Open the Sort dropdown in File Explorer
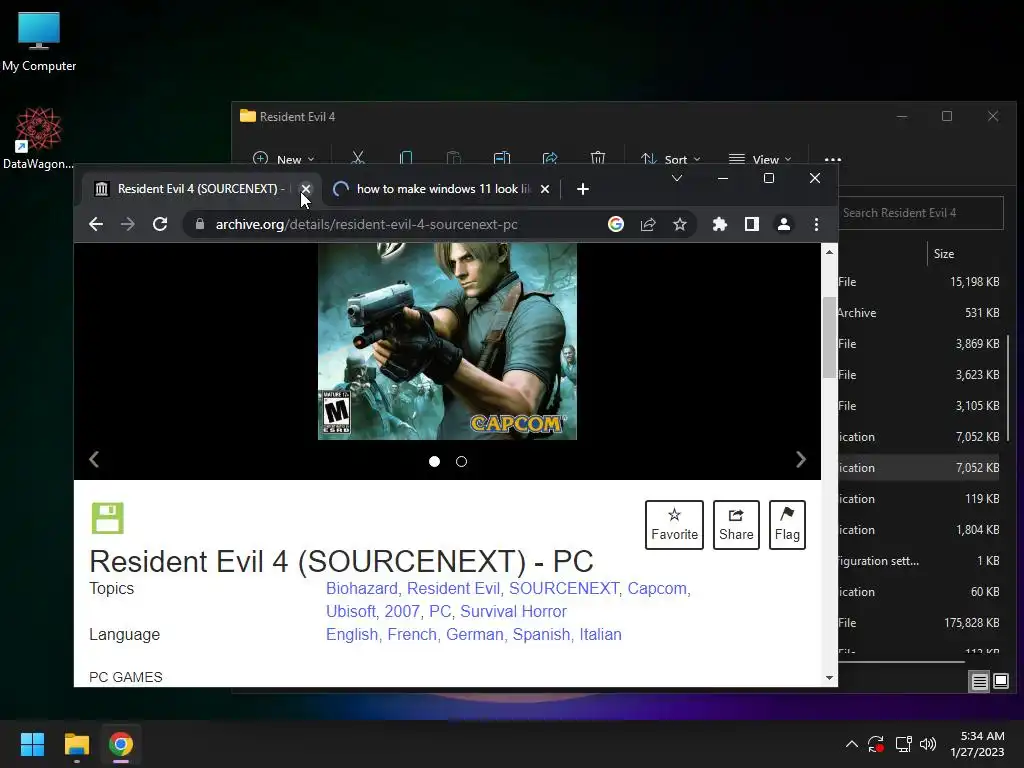Screen dimensions: 1024x768 tap(670, 159)
